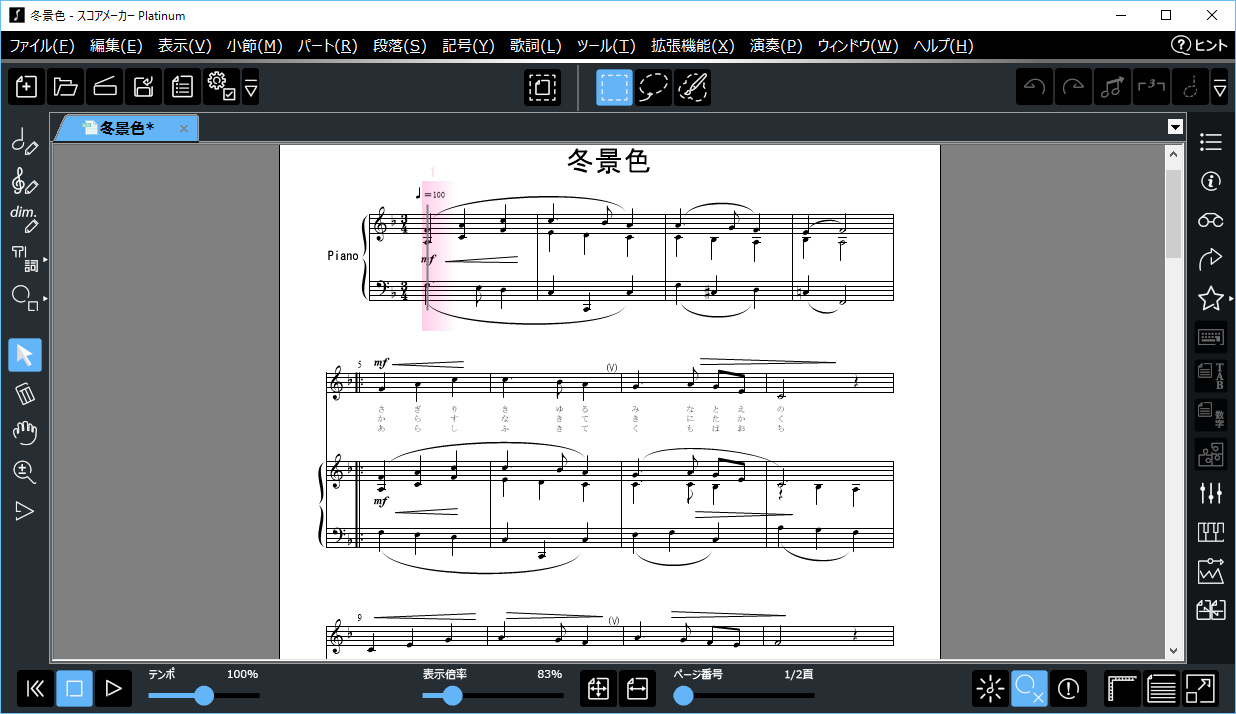Click the play triangle in left toolbar
The height and width of the screenshot is (714, 1236).
25,511
